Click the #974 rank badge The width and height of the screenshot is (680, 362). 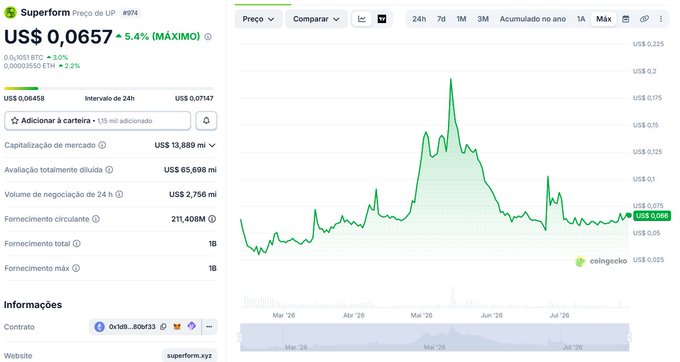pos(130,13)
